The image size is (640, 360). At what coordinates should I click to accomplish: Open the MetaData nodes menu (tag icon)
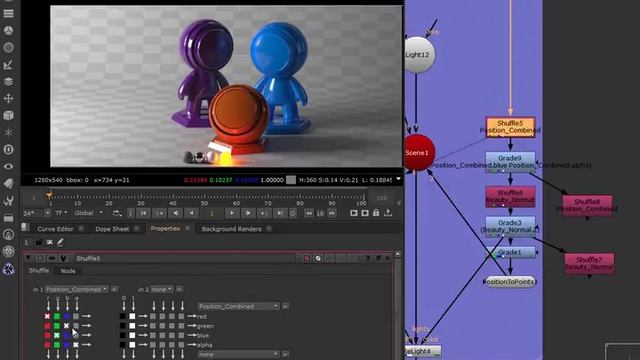(8, 183)
